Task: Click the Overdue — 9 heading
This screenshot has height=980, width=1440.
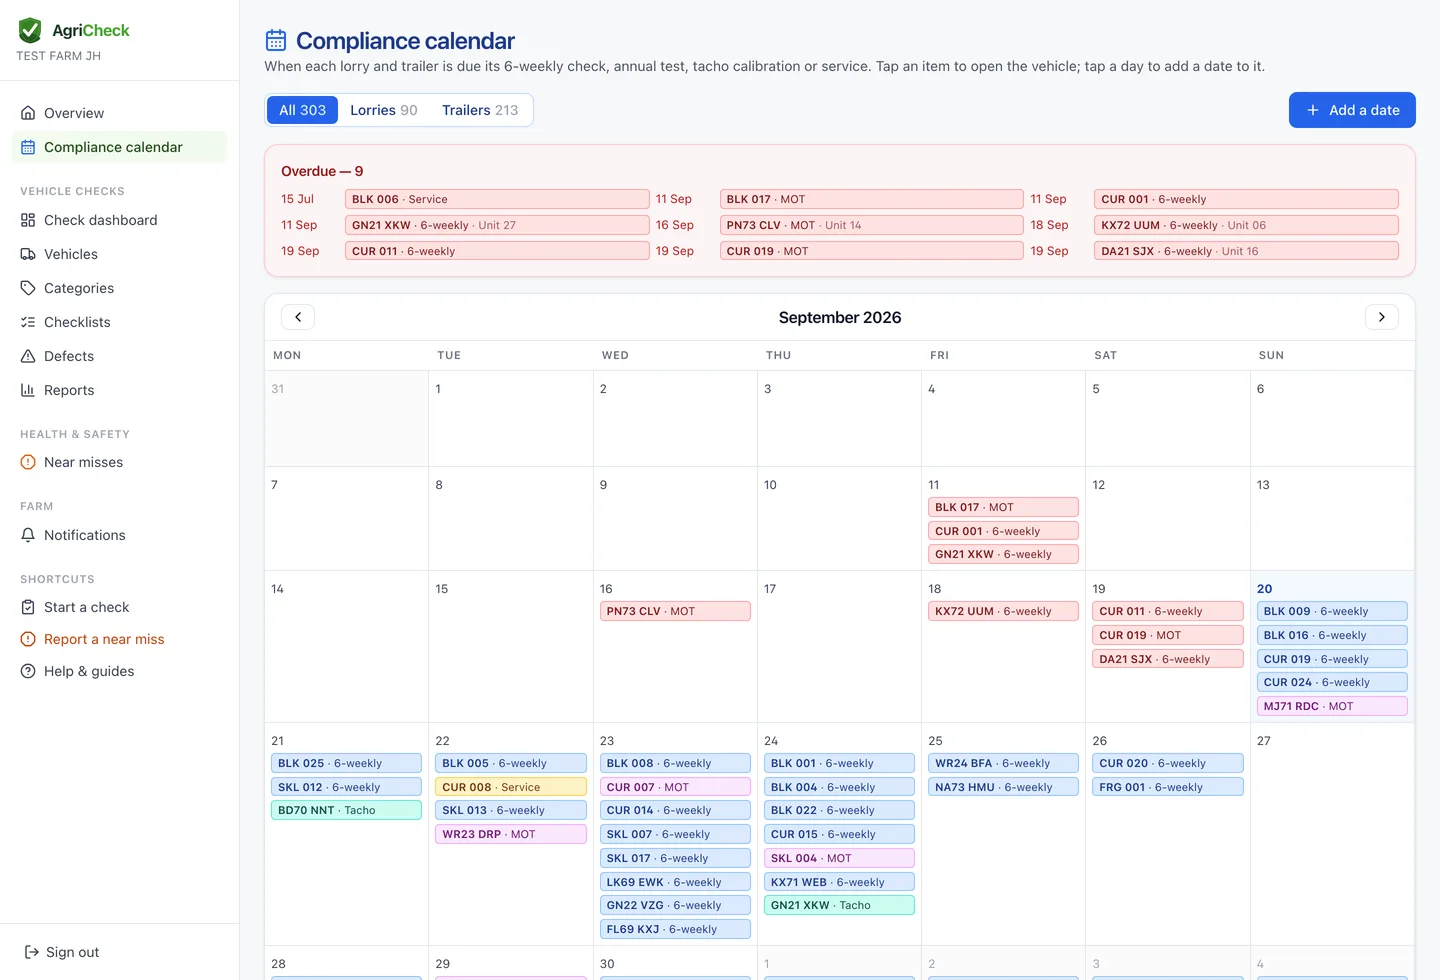Action: click(x=322, y=171)
